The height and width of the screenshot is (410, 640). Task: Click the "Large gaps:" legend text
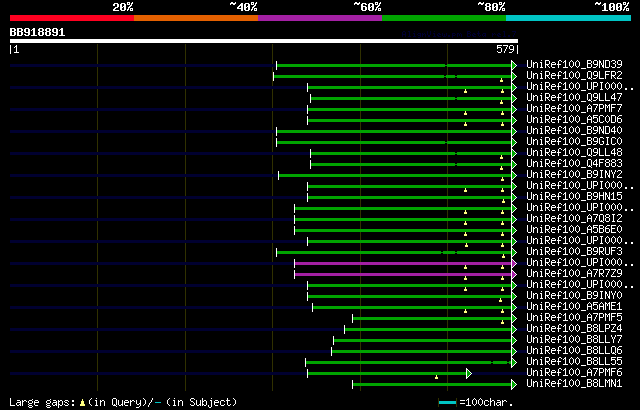pos(42,402)
